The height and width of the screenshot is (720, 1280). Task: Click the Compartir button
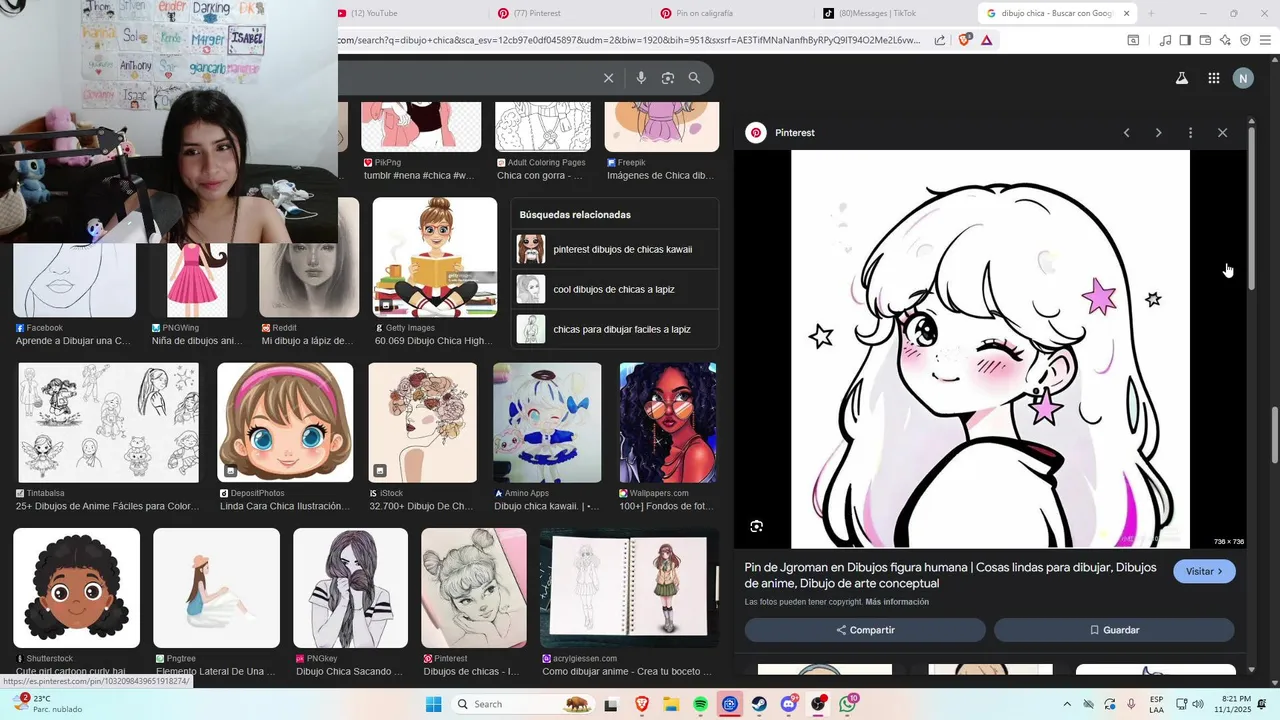click(x=865, y=630)
